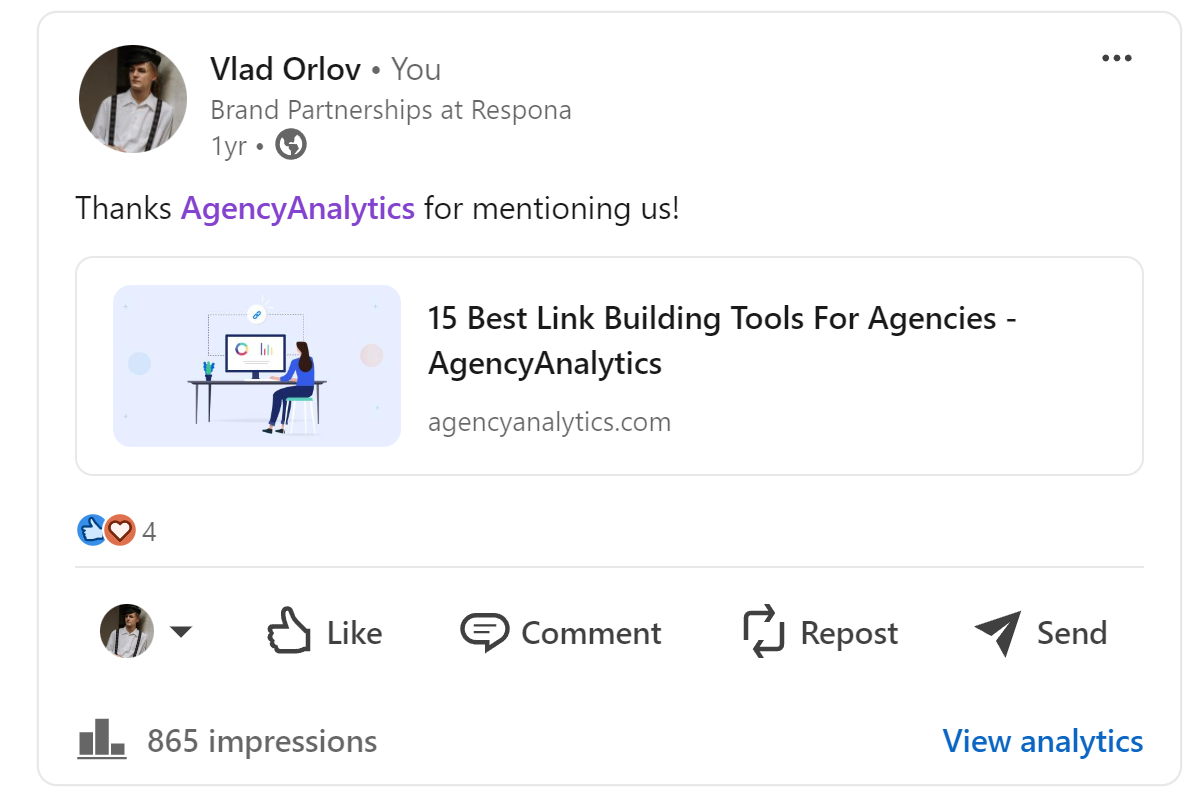1203x807 pixels.
Task: Click the Repost arrows icon
Action: pos(765,632)
